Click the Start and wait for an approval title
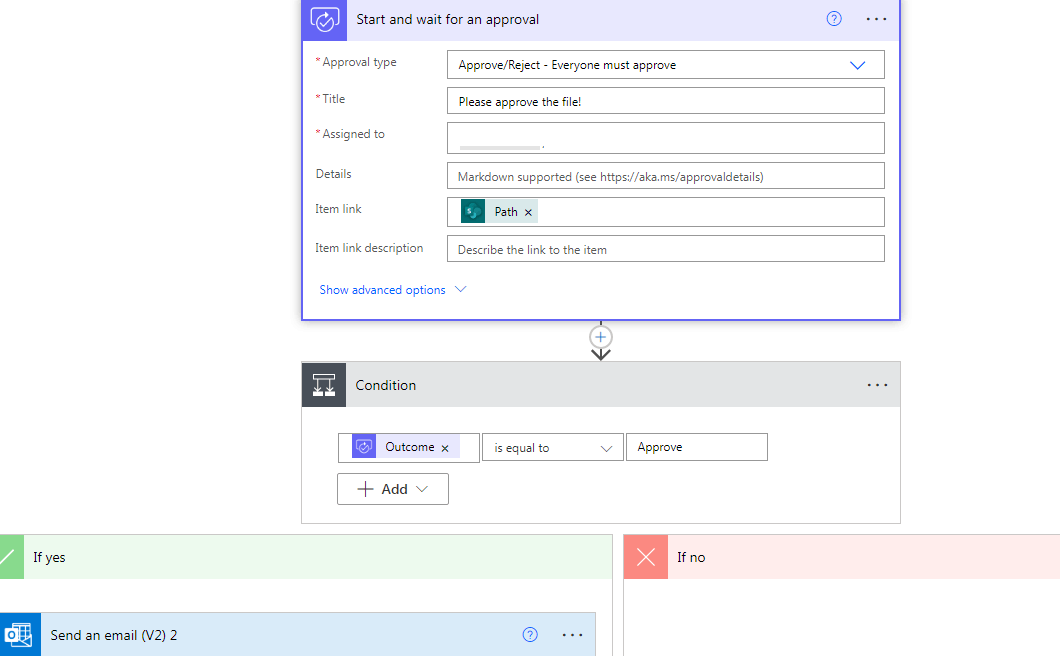Screen dimensions: 1060x656 click(448, 20)
